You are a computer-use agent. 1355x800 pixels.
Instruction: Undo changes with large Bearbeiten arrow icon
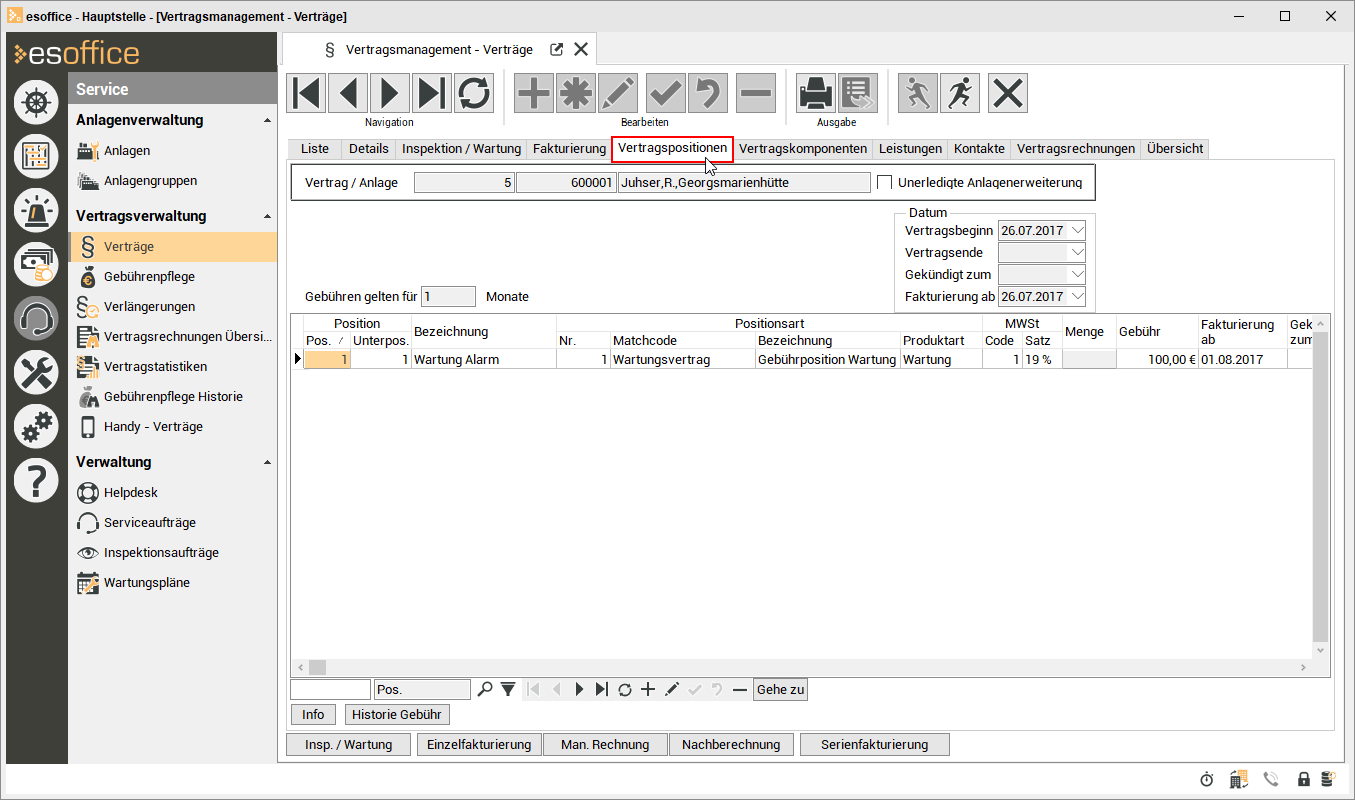708,93
